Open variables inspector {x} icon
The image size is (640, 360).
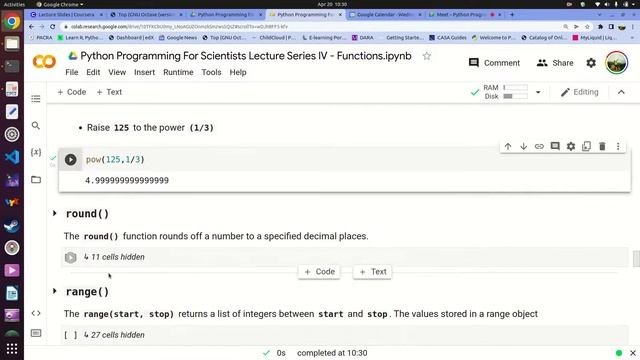pos(36,152)
